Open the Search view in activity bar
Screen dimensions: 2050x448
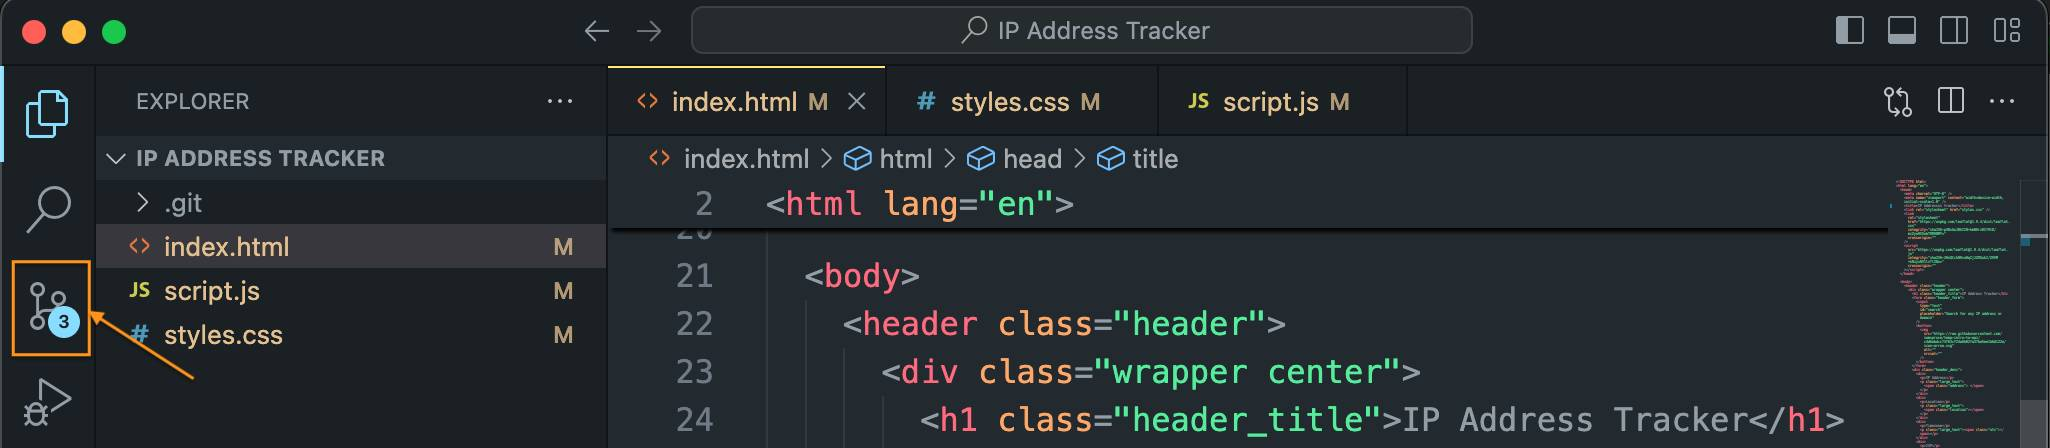coord(47,209)
